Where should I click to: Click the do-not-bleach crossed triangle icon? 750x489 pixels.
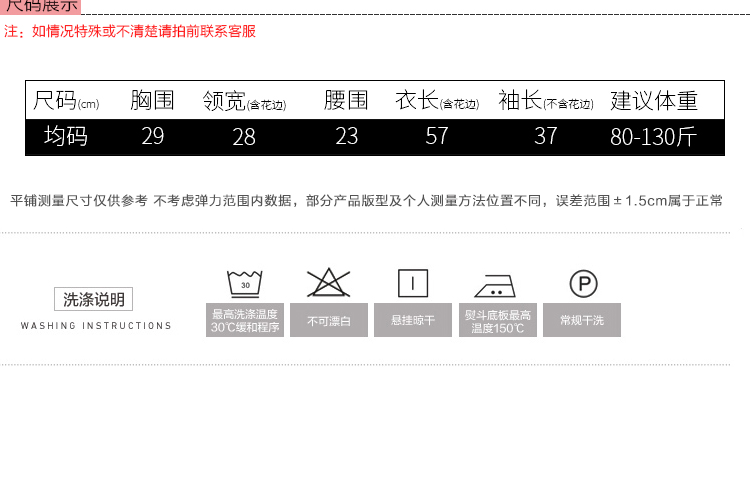pos(328,283)
